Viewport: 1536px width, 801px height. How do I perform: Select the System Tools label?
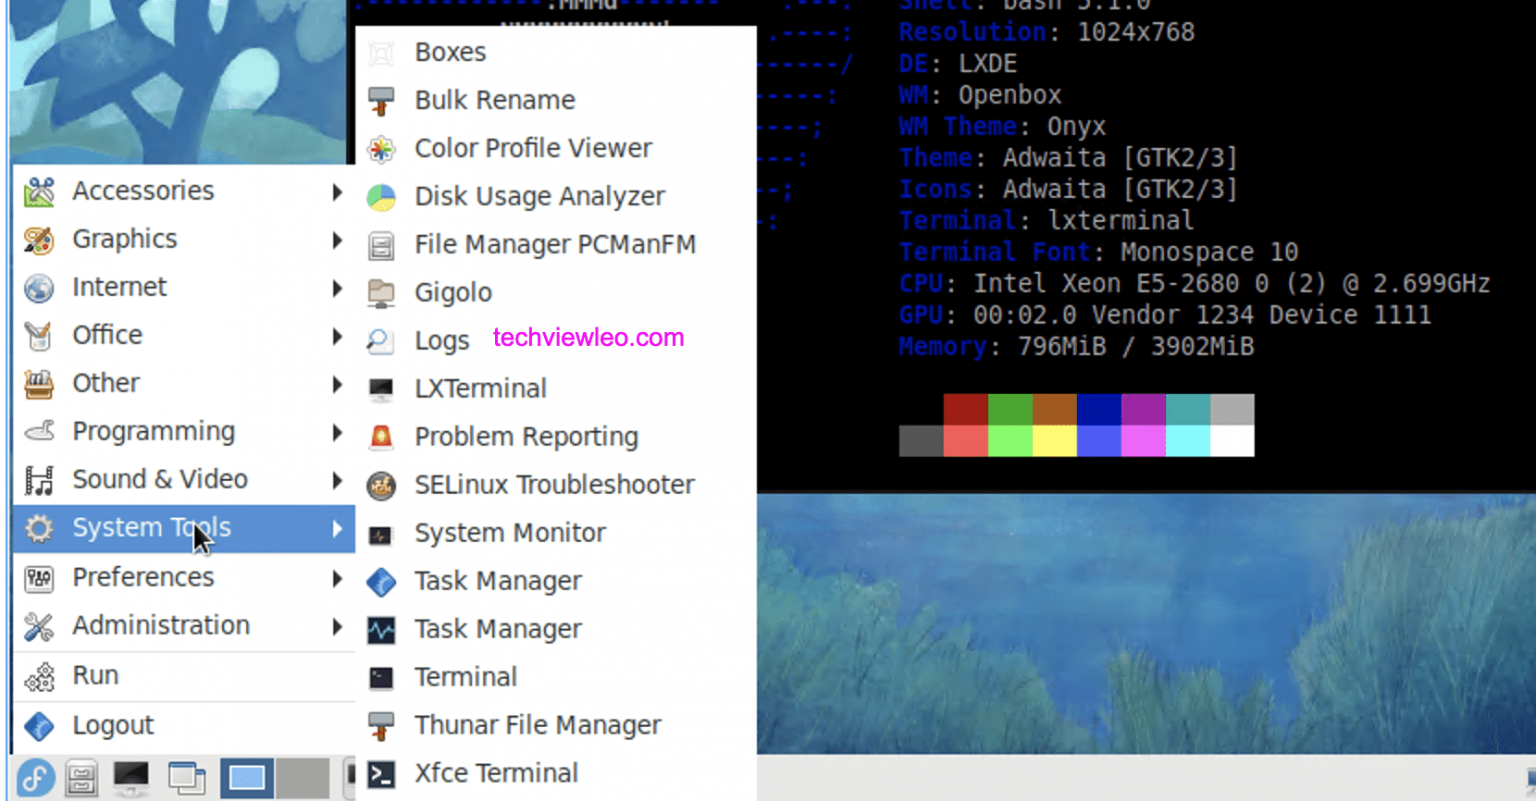151,527
